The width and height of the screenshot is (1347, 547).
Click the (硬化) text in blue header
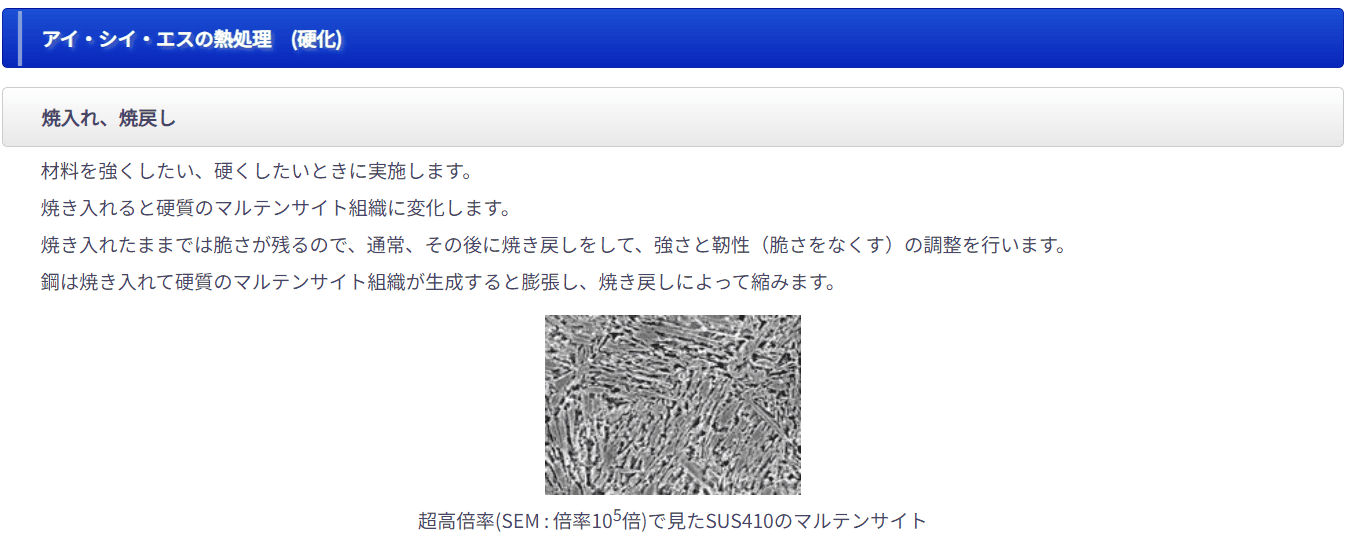coord(312,39)
